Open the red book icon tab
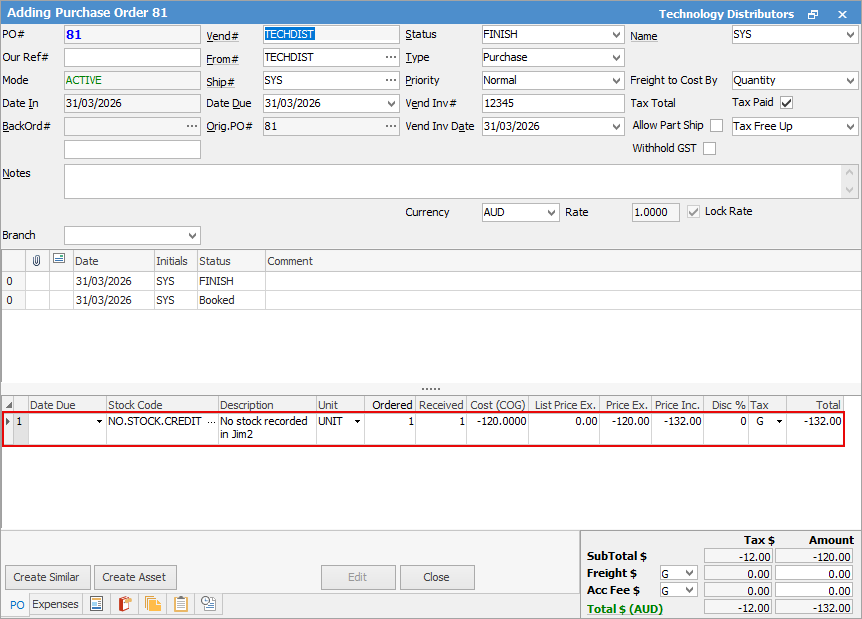862x619 pixels. coord(125,604)
